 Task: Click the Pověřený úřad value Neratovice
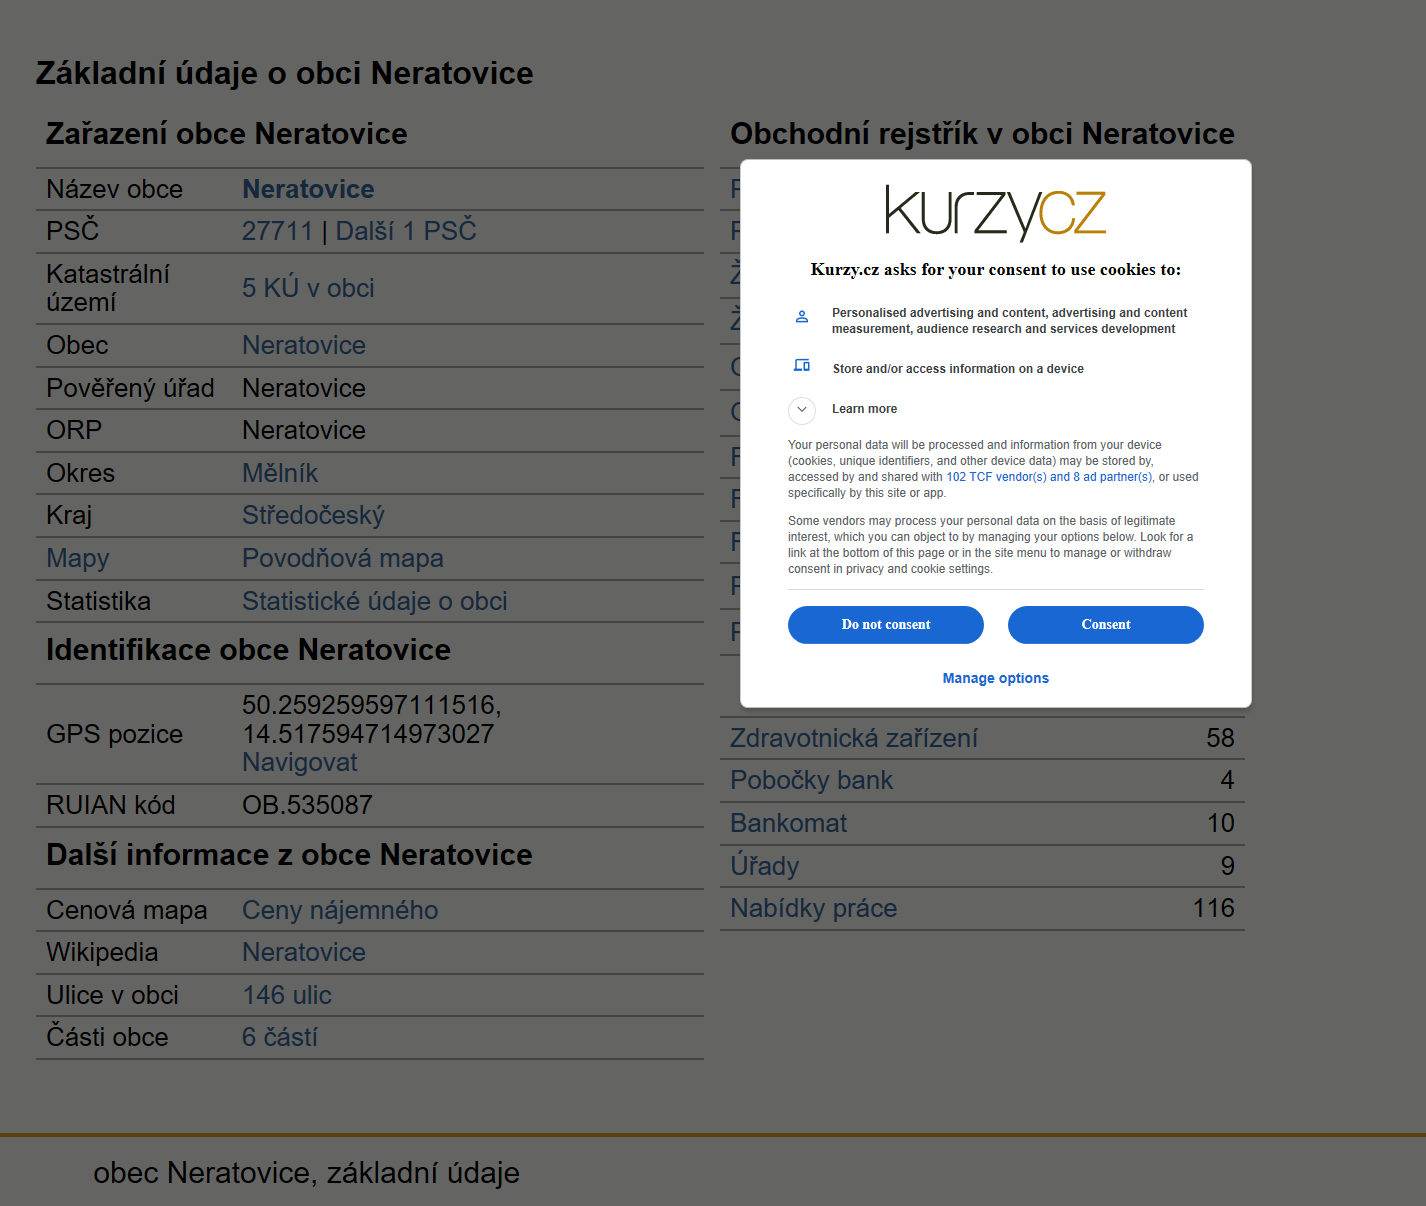[304, 388]
